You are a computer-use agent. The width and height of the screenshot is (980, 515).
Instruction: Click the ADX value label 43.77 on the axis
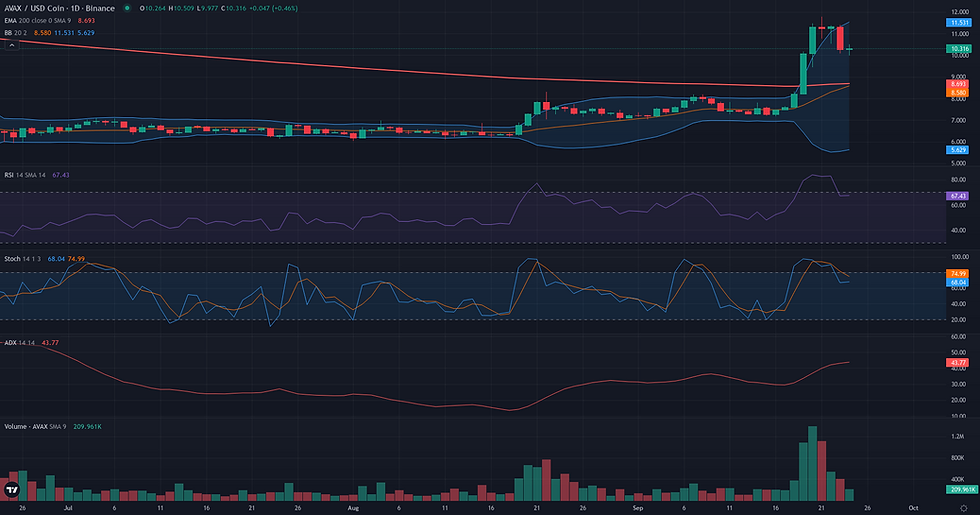[x=958, y=362]
